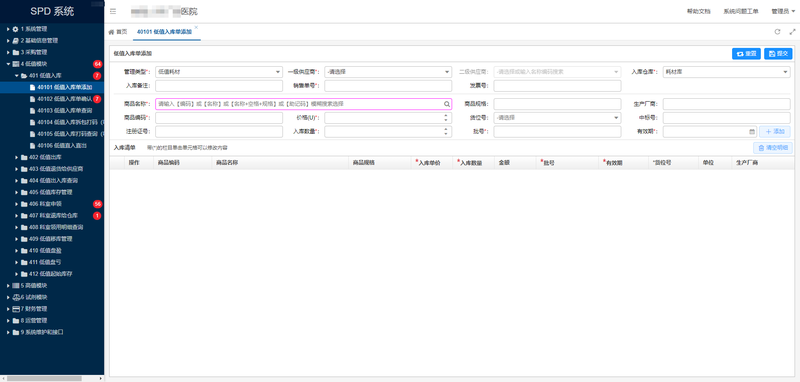Screen dimensions: 800x382
Task: Click the card icon beside 7 财务管理
Action: (16, 309)
